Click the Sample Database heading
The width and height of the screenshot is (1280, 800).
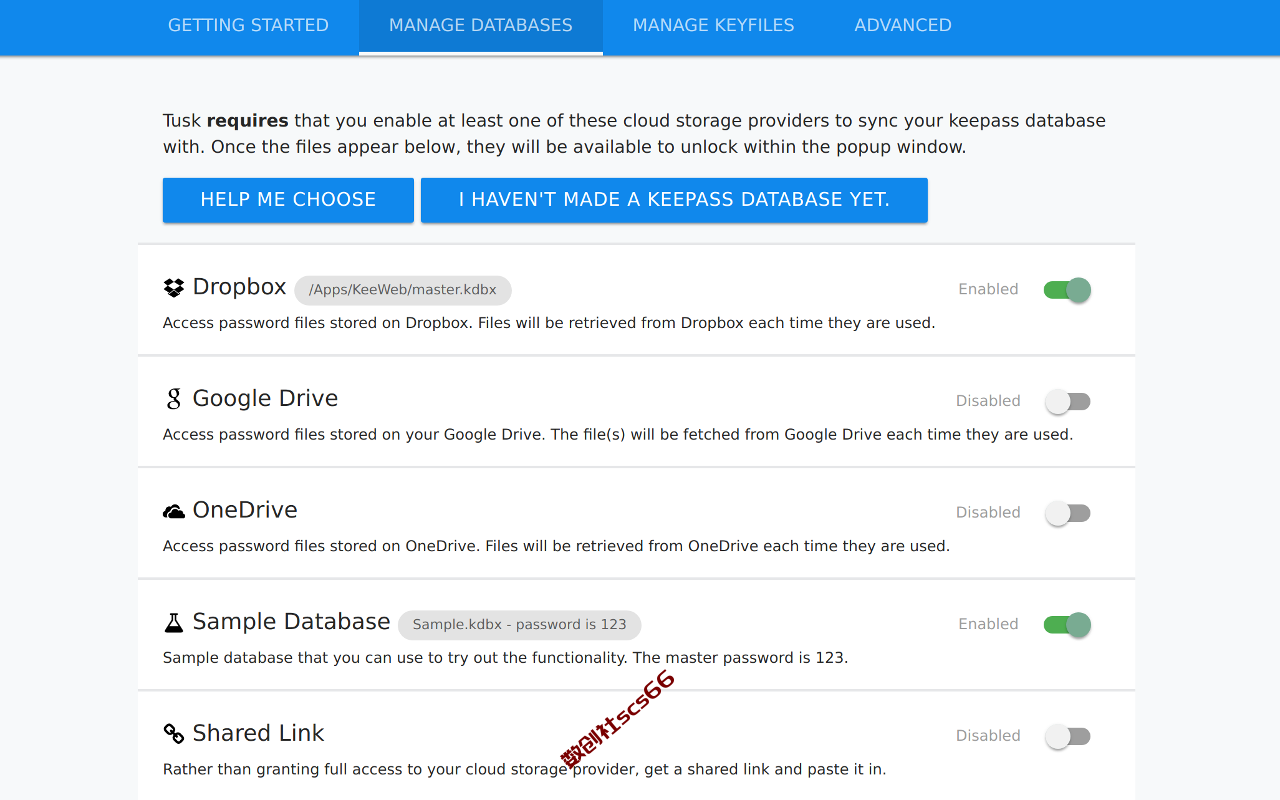click(291, 622)
